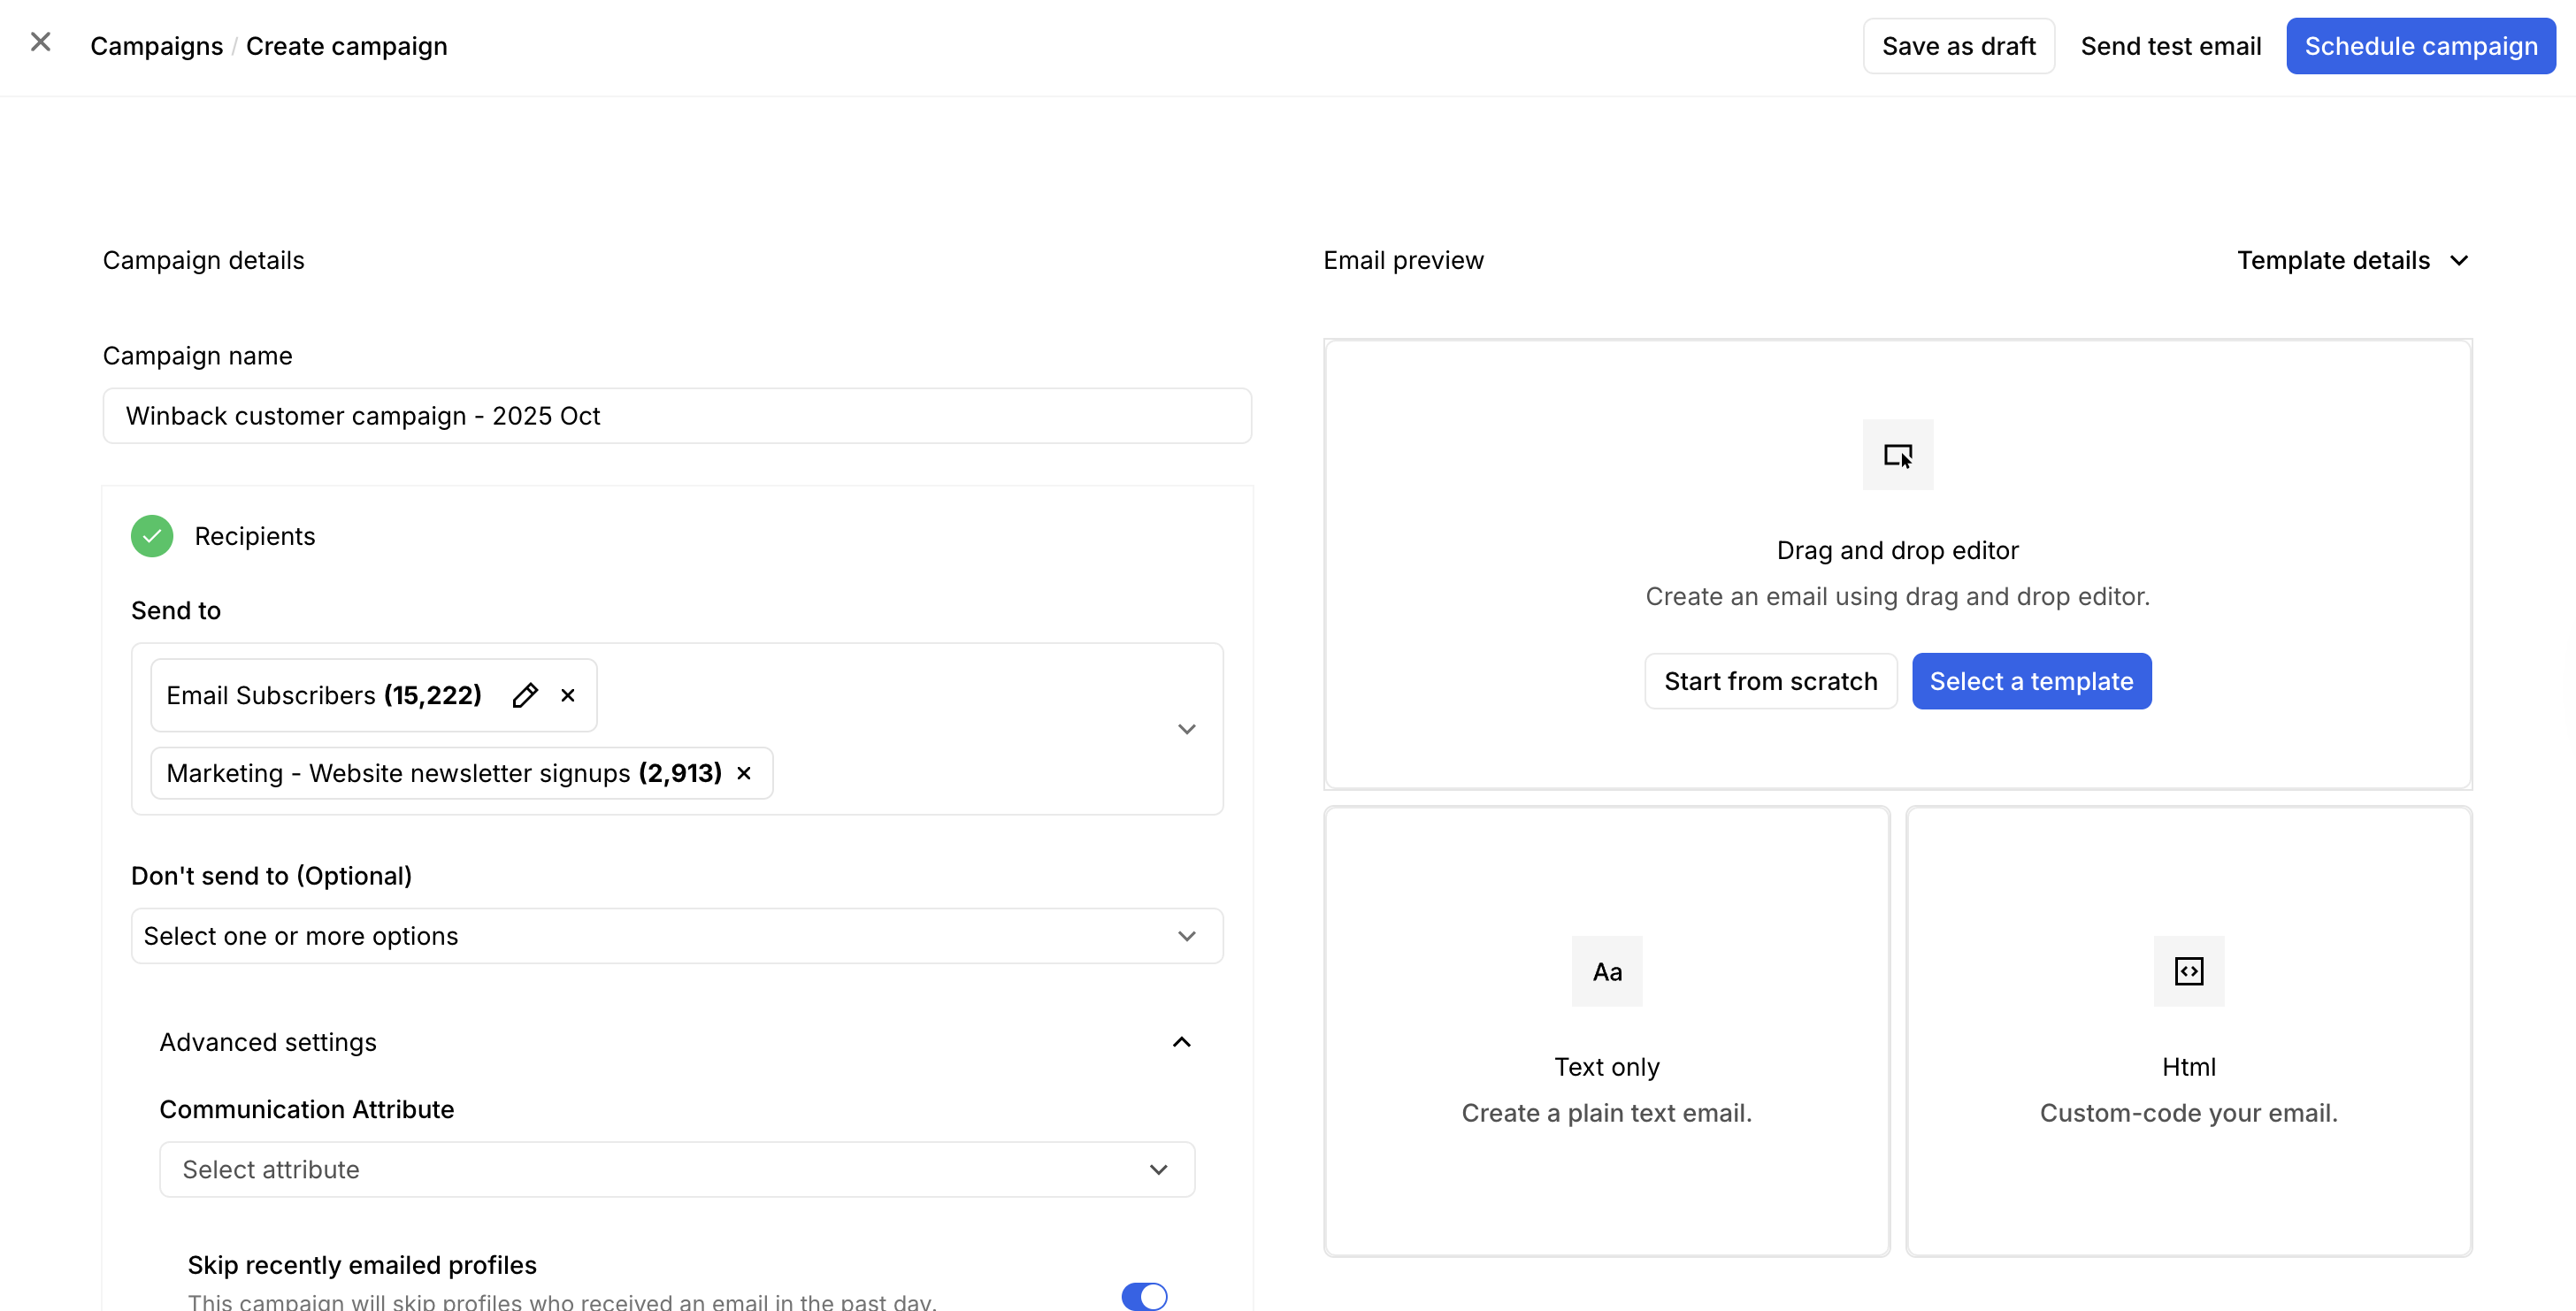Remove Marketing Website newsletter signups chip
Screen dimensions: 2576x1311
[744, 773]
